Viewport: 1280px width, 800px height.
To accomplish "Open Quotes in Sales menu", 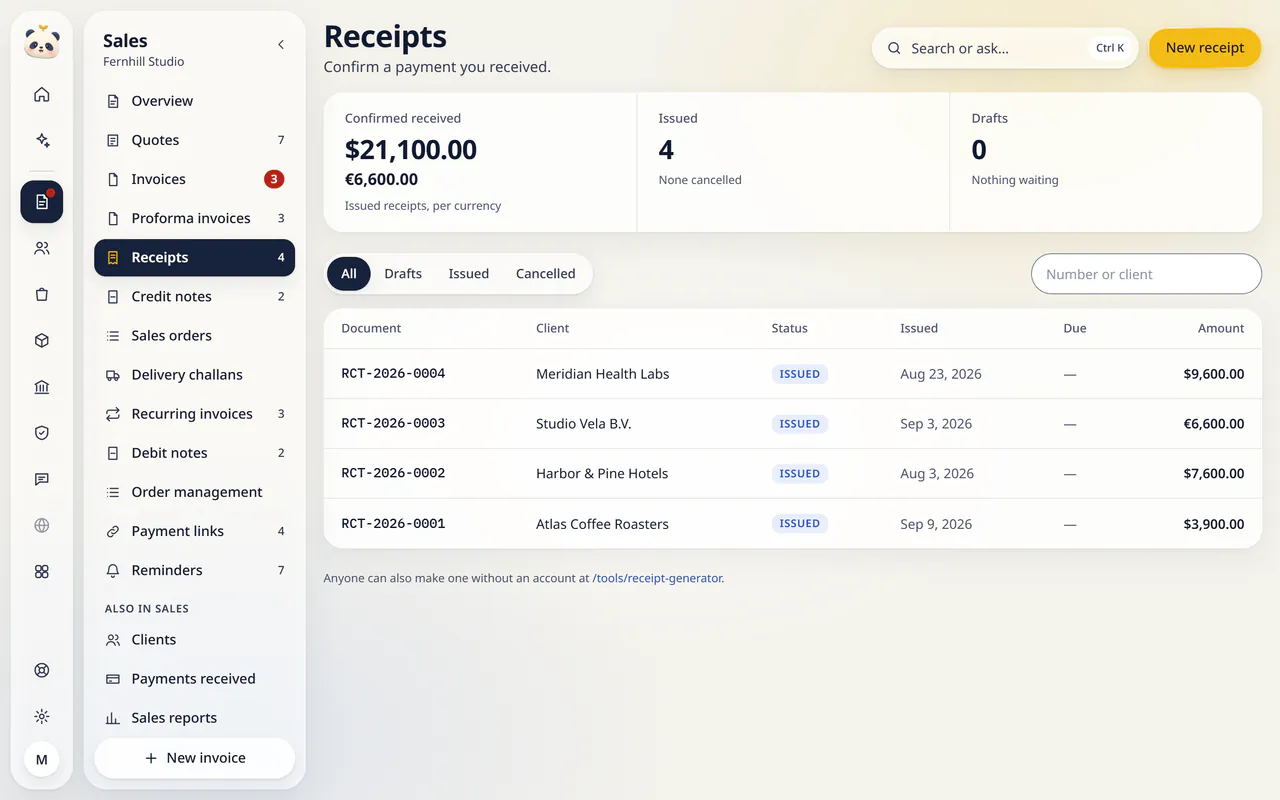I will (x=194, y=140).
